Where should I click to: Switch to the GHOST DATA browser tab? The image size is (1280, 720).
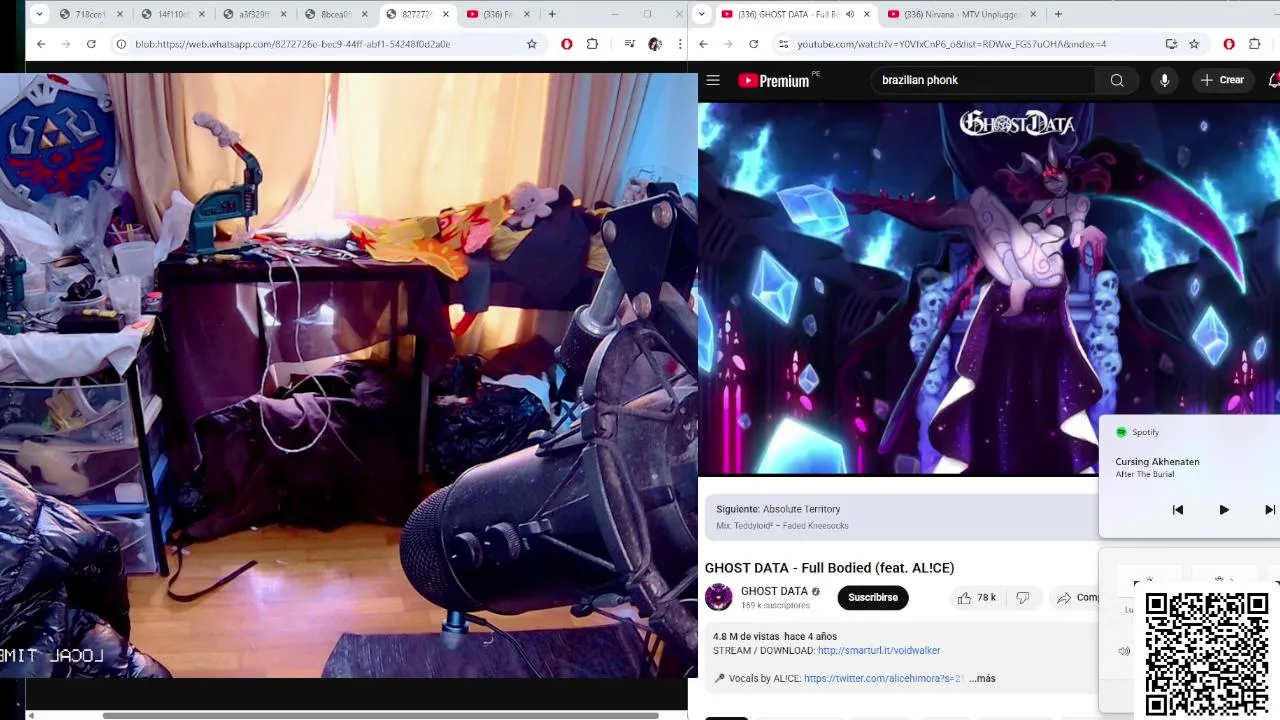coord(796,14)
